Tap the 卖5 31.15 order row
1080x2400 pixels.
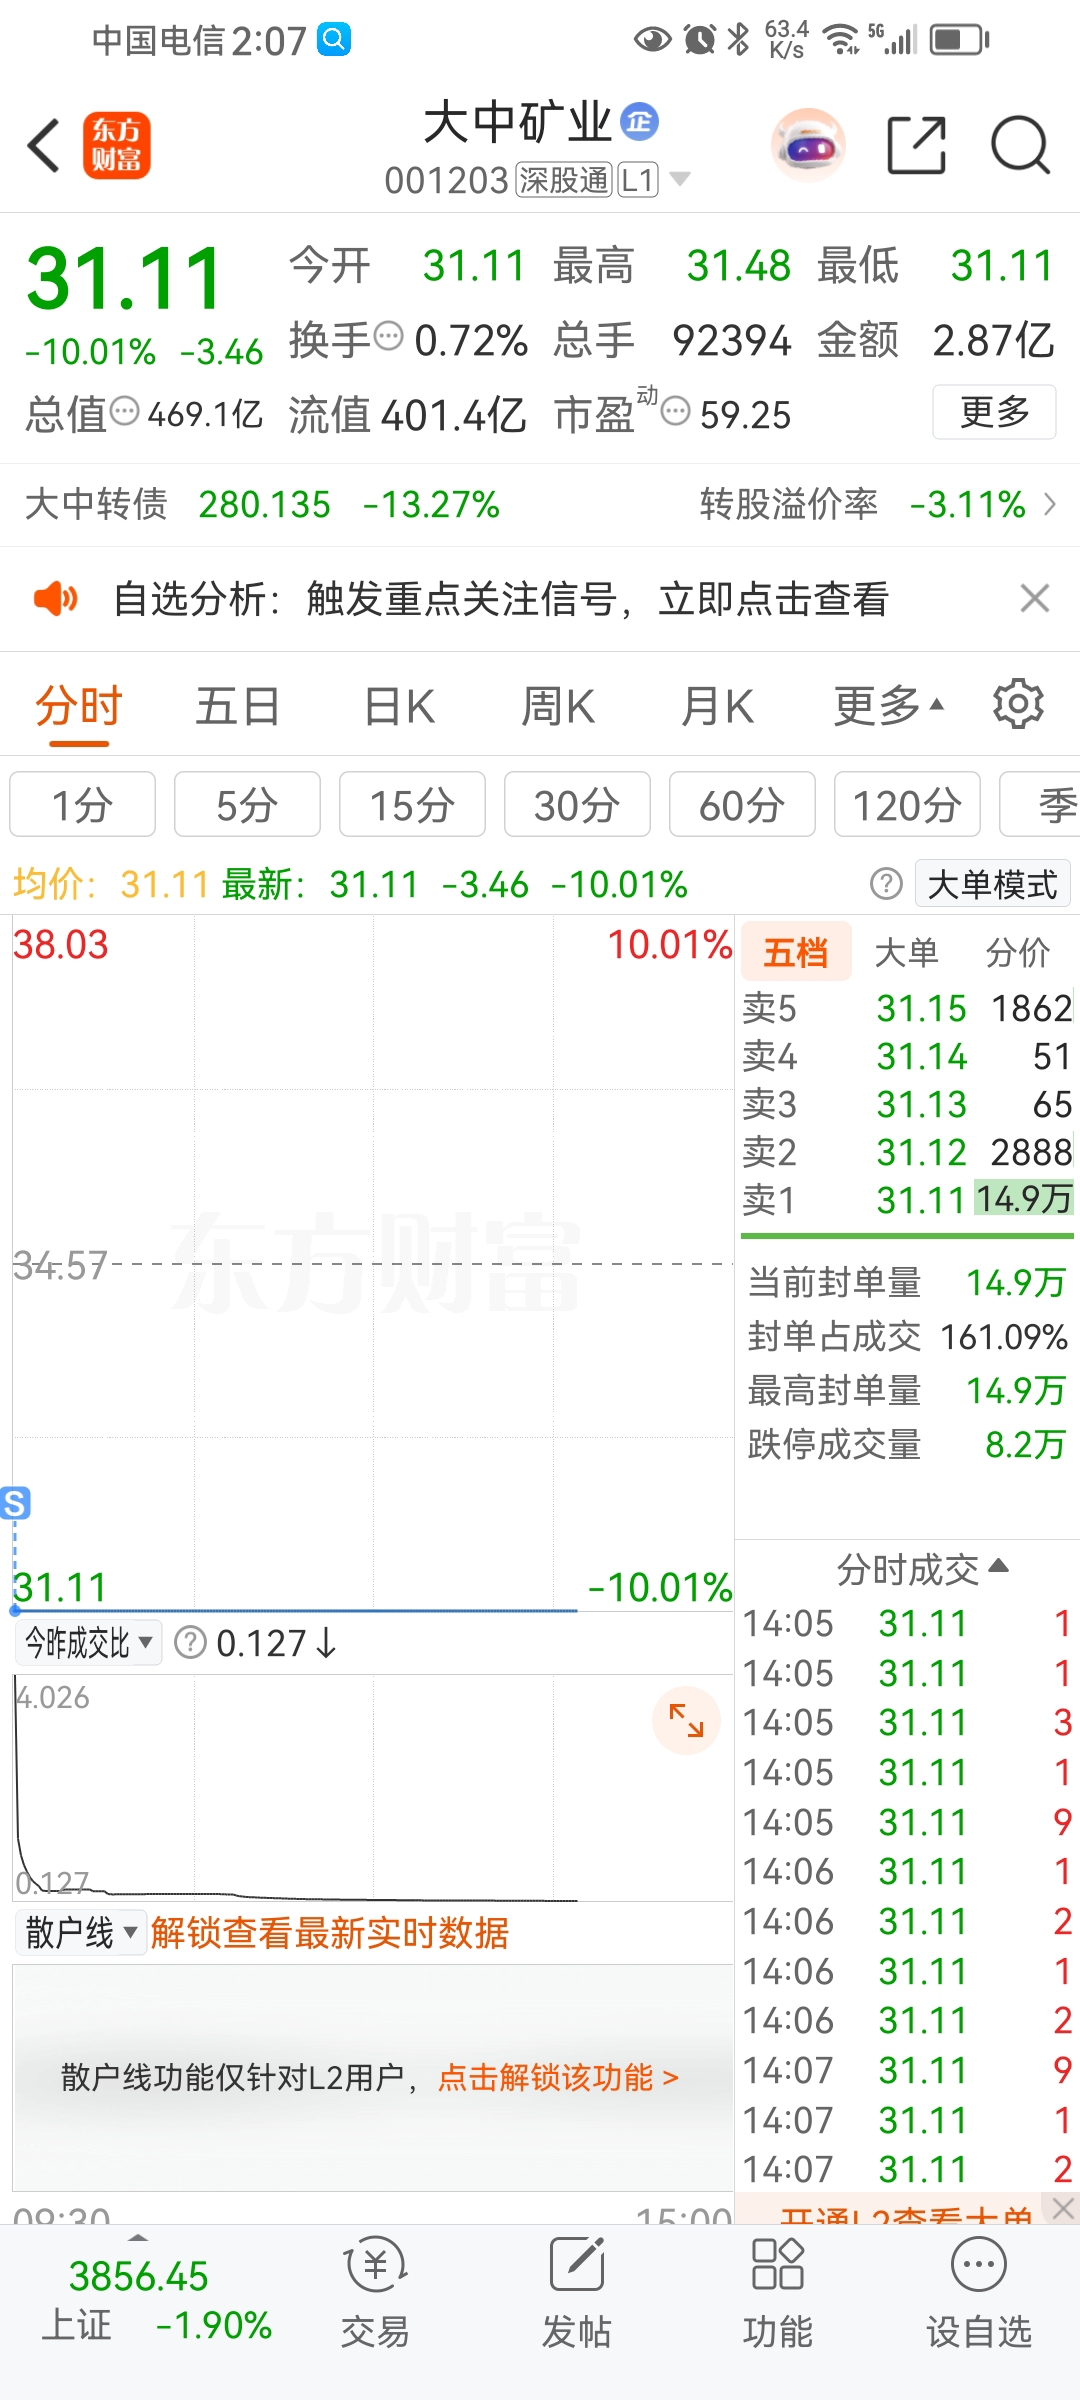[907, 1008]
